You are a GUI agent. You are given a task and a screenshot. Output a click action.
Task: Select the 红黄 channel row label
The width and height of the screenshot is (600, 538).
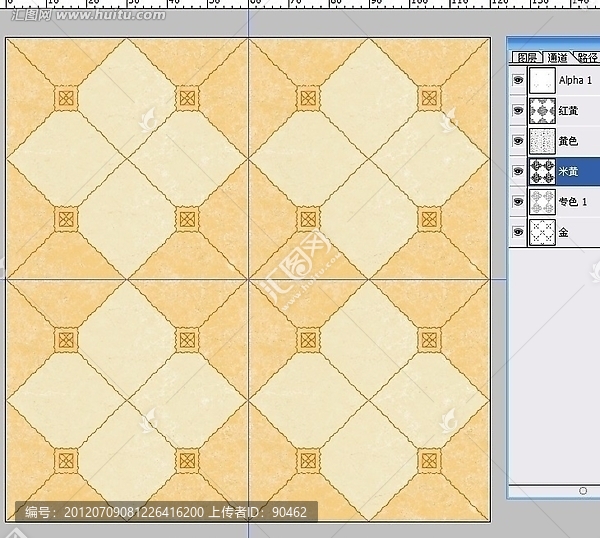(568, 111)
